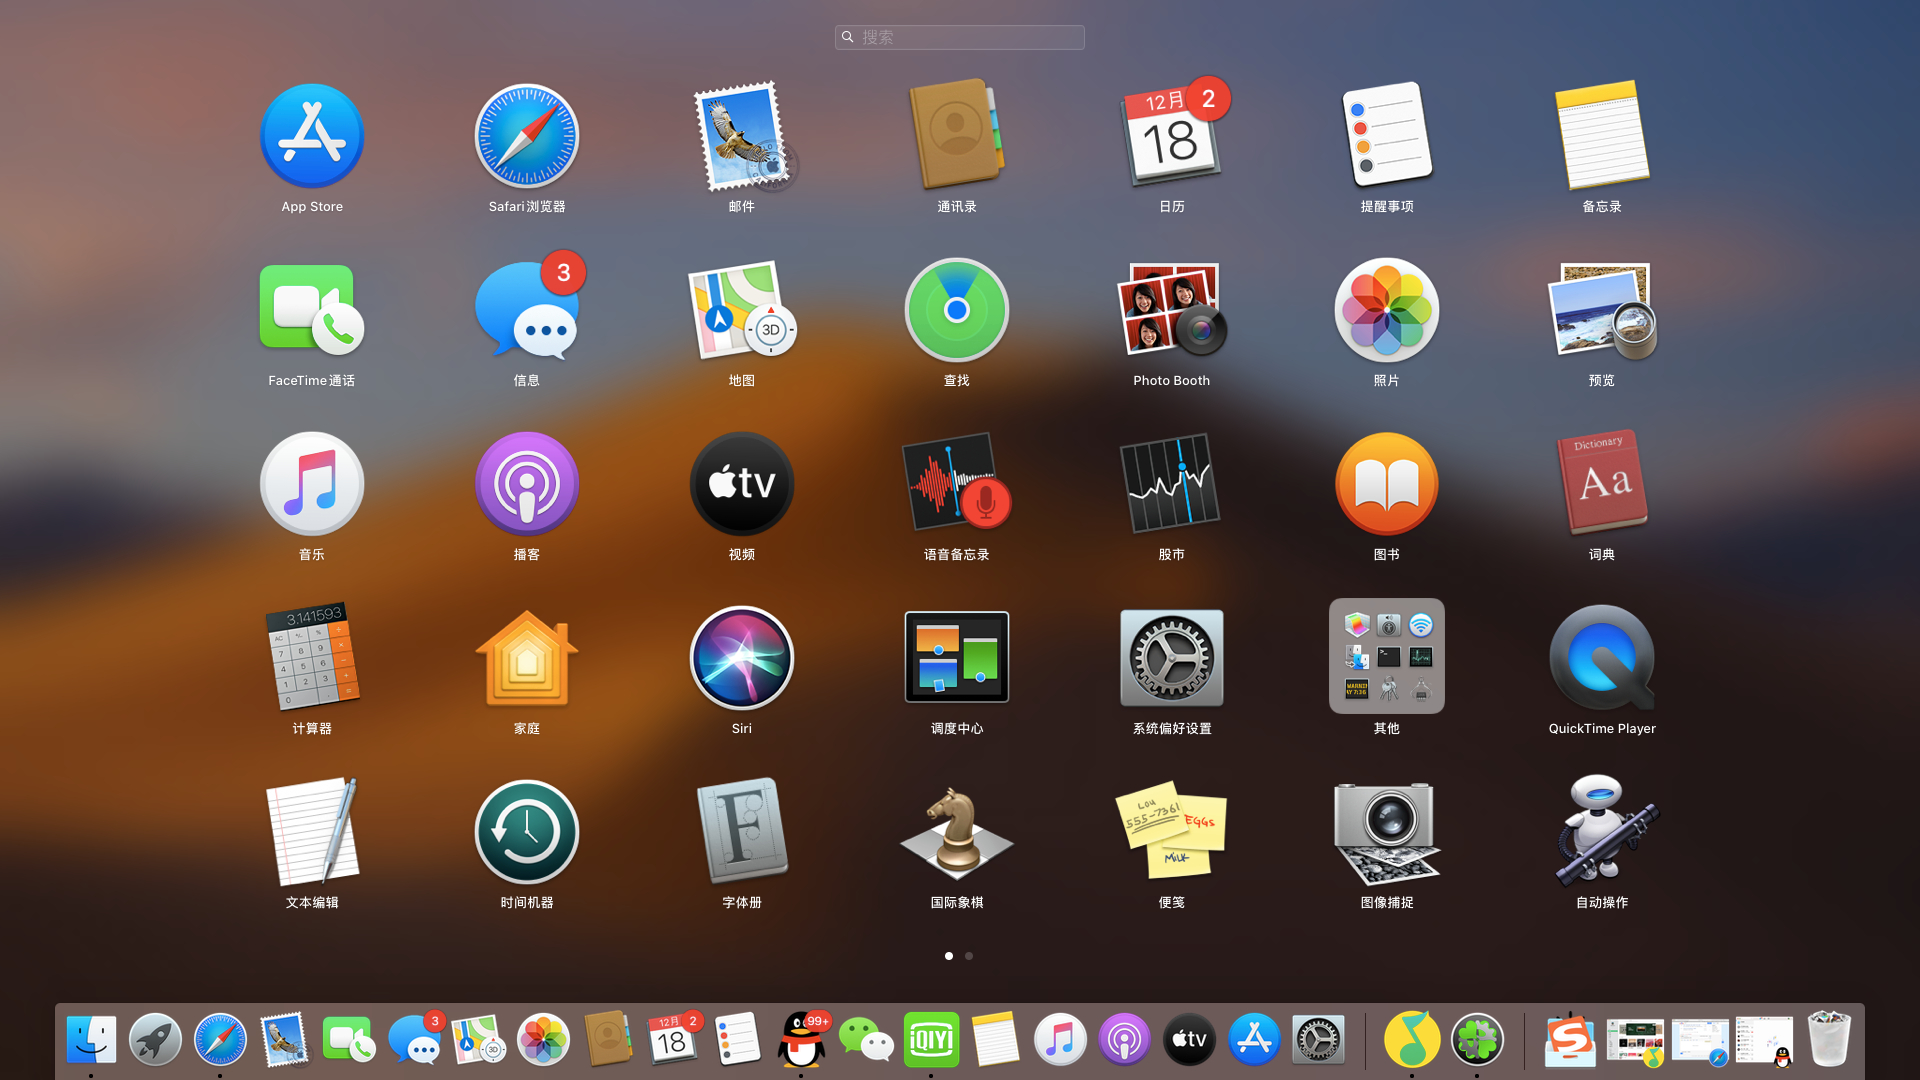
Task: Open 系统偏好设置 System Preferences in Launchpad
Action: (1171, 658)
